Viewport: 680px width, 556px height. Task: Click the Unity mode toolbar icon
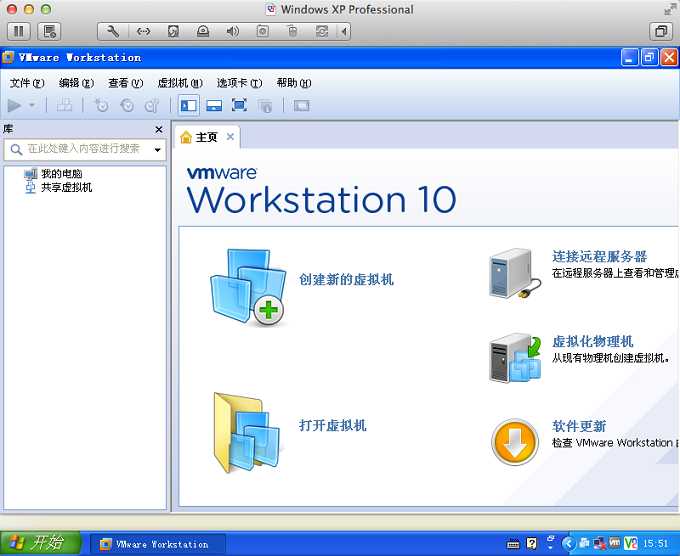point(265,105)
